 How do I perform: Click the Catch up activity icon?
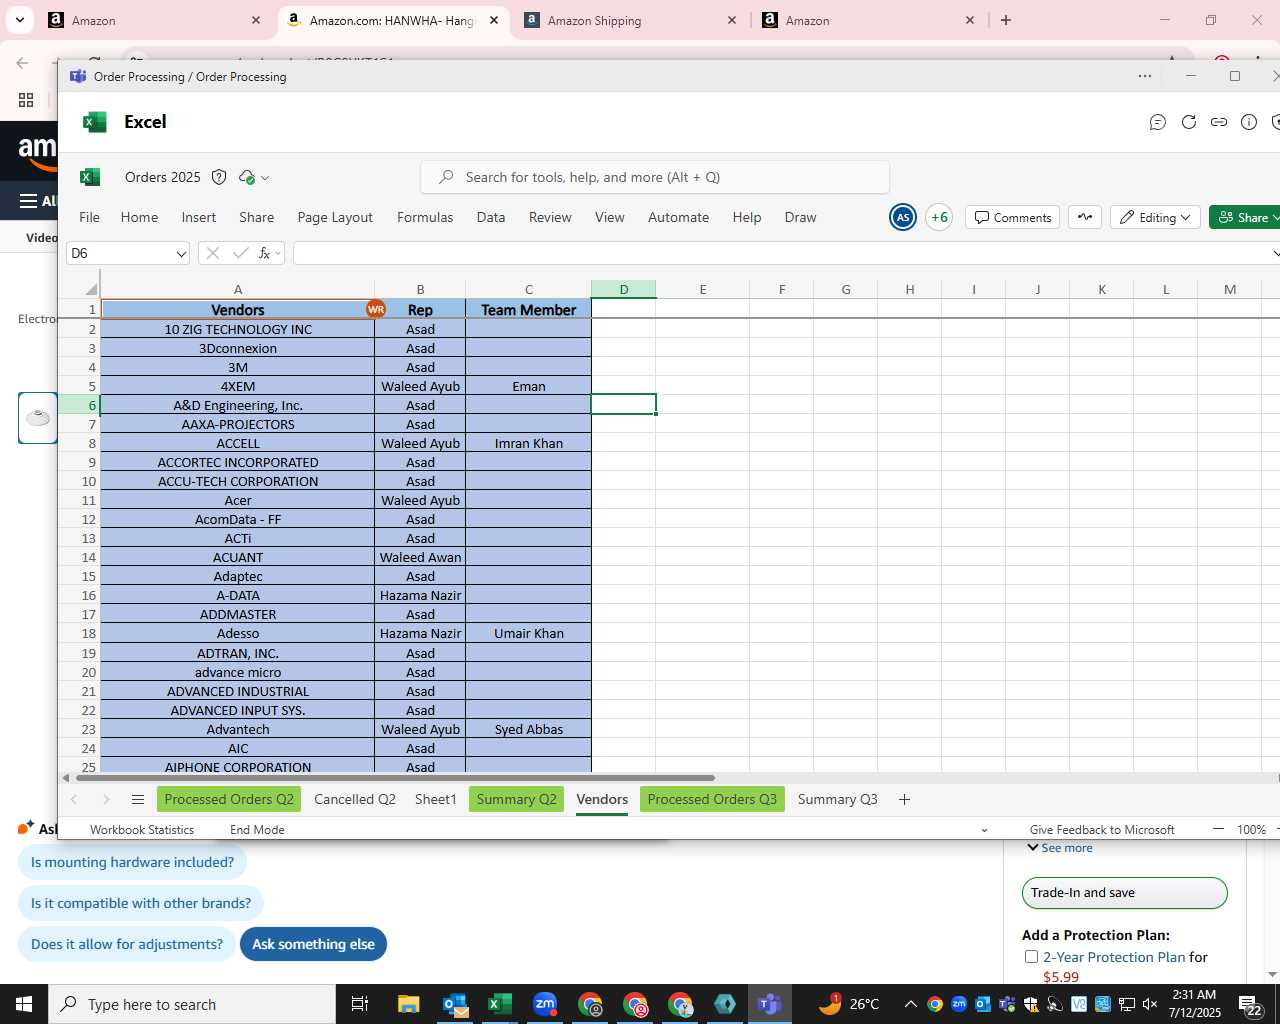(1085, 217)
